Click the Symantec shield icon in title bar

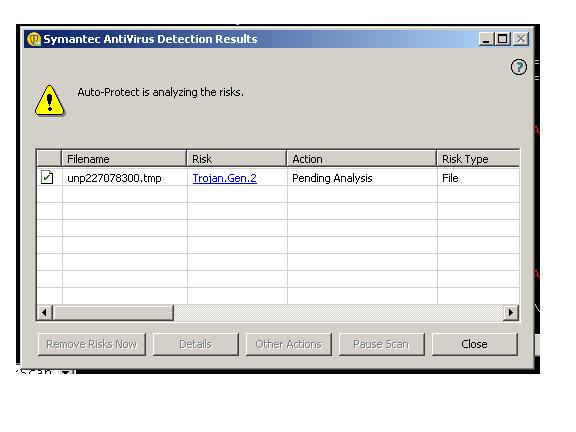(x=34, y=39)
